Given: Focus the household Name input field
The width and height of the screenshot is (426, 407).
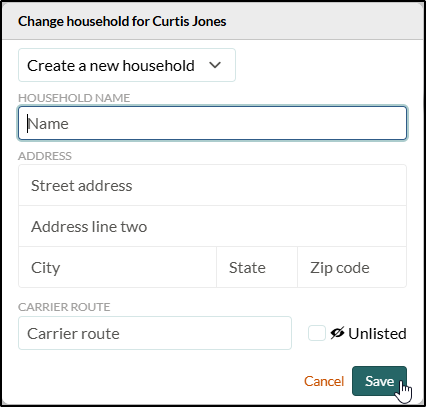Looking at the screenshot, I should click(x=212, y=123).
